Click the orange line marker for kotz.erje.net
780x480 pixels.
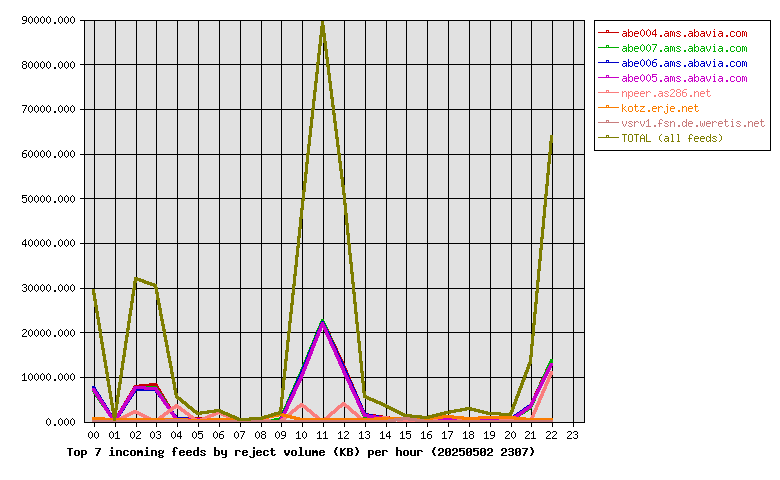[608, 107]
